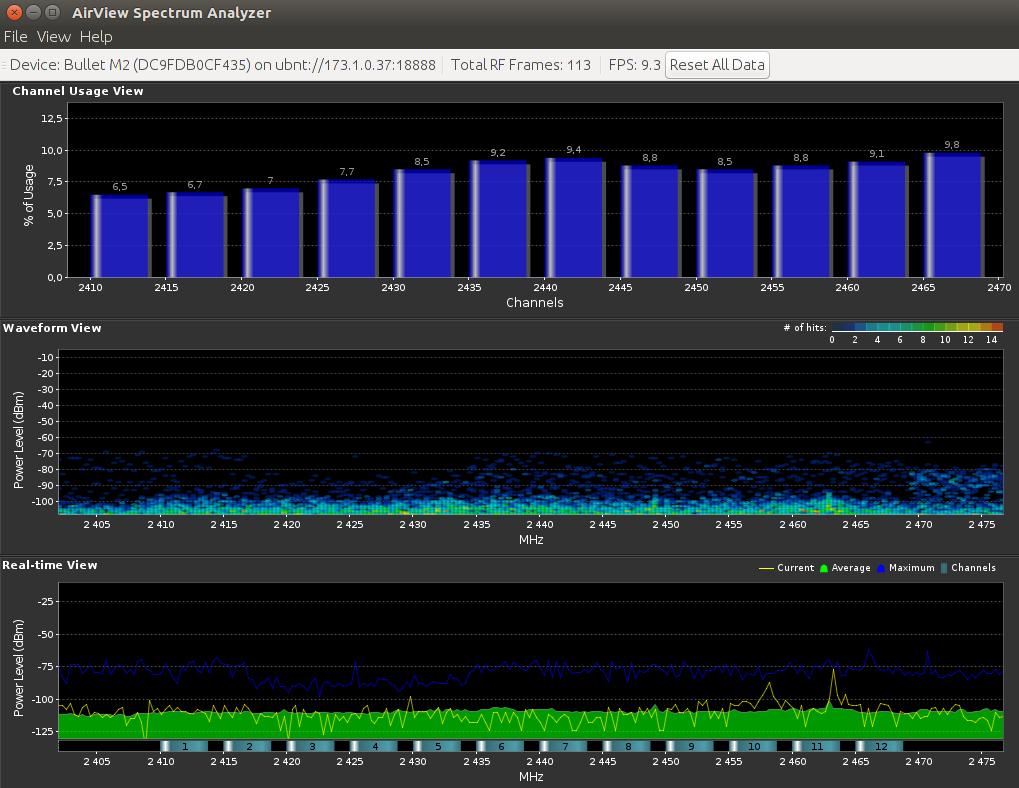The image size is (1019, 788).
Task: Click the Device Bullet M2 status text
Action: (x=222, y=65)
